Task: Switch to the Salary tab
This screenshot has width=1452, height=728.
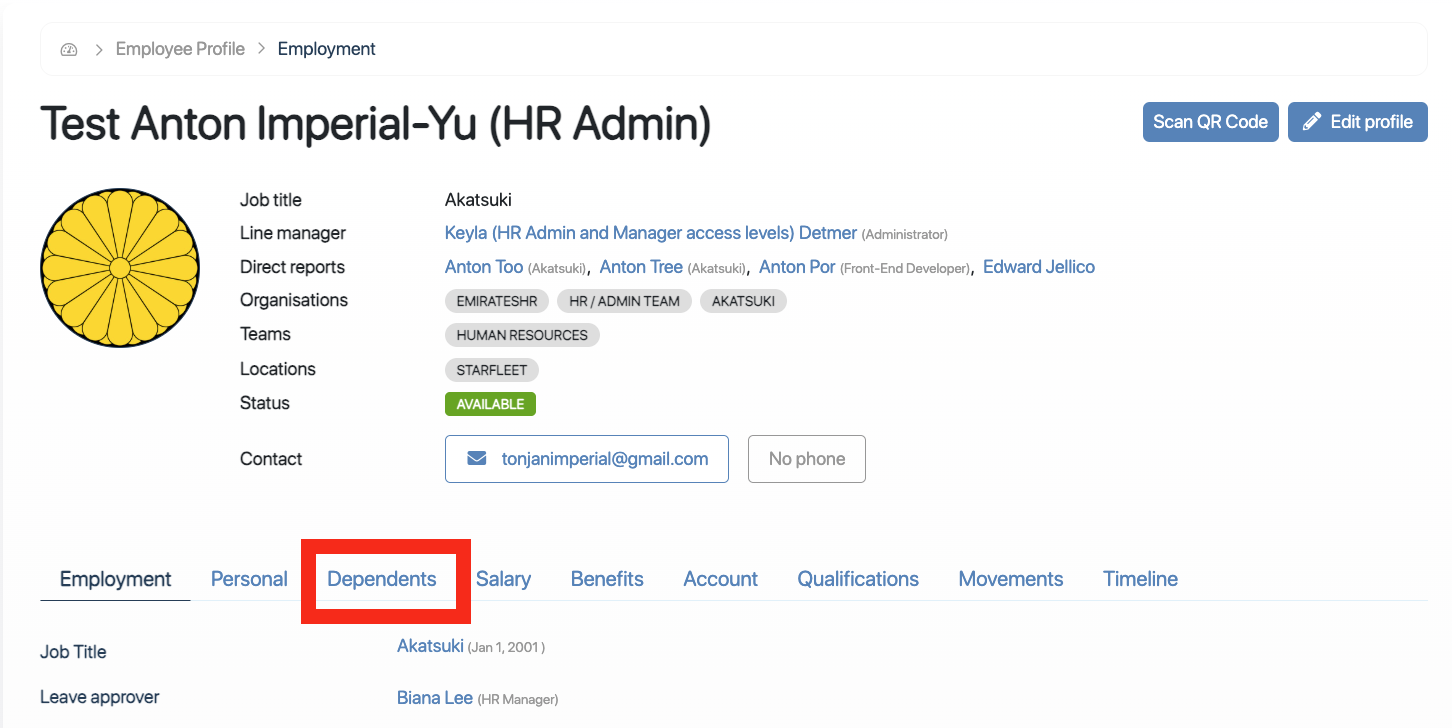Action: [503, 579]
